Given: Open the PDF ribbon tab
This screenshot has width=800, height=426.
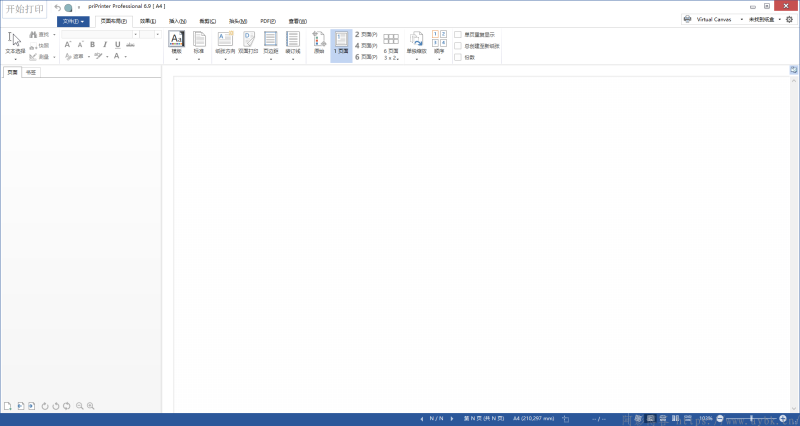Looking at the screenshot, I should pos(268,21).
